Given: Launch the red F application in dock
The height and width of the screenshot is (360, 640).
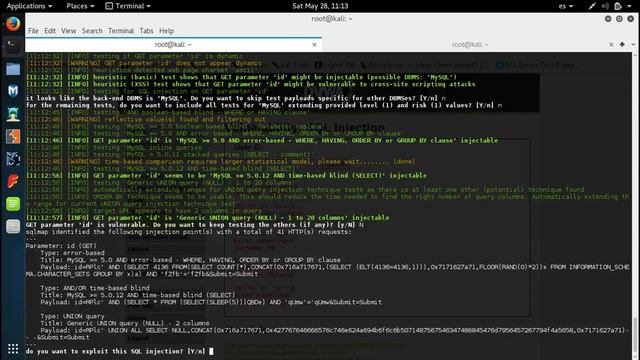Looking at the screenshot, I should (13, 181).
